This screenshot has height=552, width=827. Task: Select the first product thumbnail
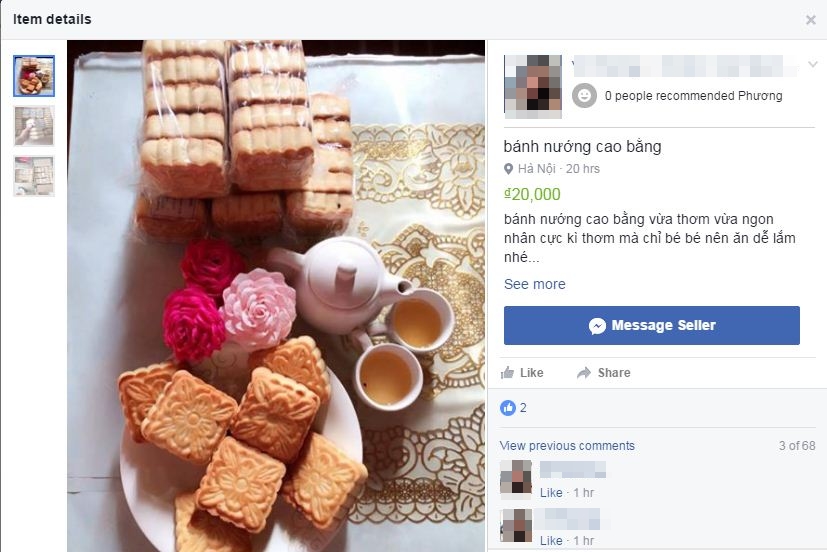[x=34, y=76]
